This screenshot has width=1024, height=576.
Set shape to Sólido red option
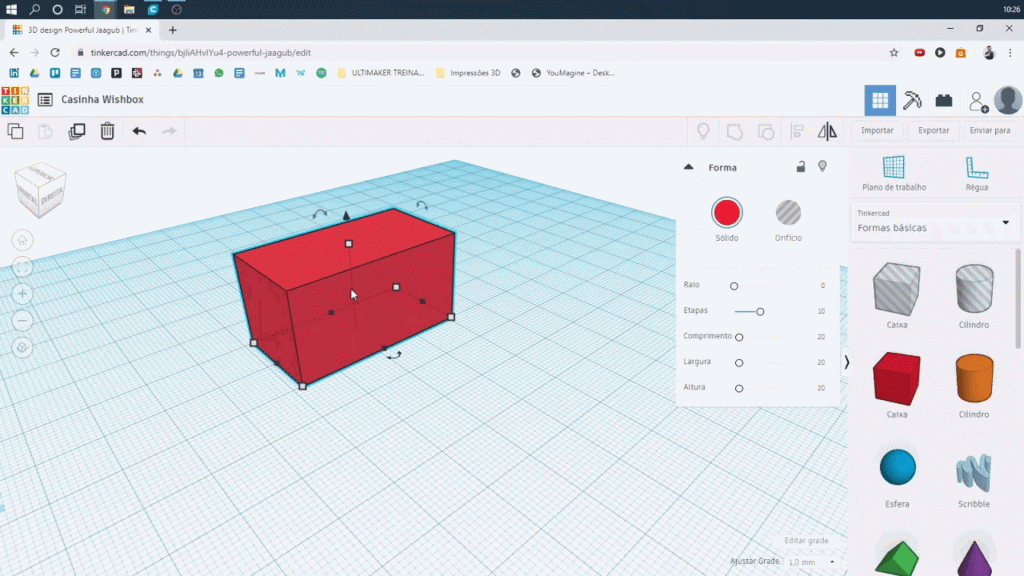click(727, 213)
